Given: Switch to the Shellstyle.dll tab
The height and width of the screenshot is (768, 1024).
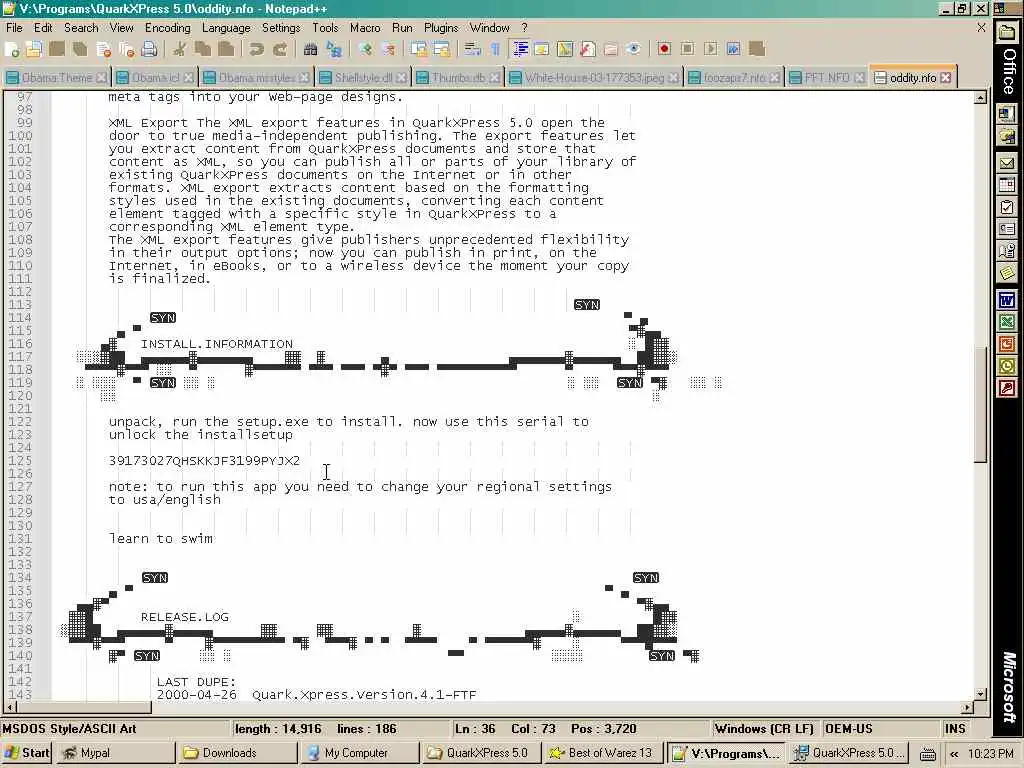Looking at the screenshot, I should [x=362, y=78].
